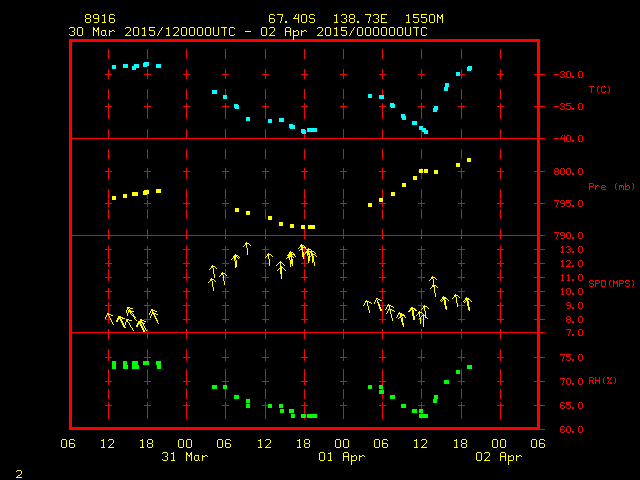Select the '12.0' wind speed tick
640x480 pixels.
click(x=572, y=264)
